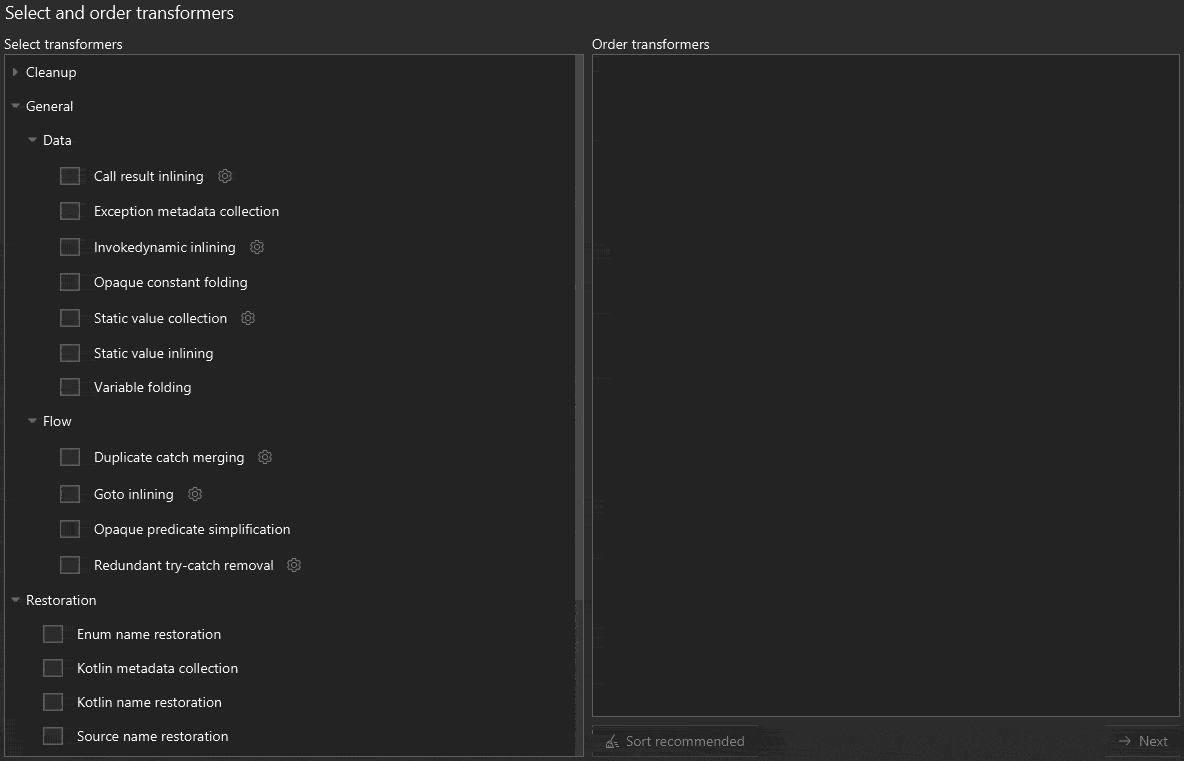Viewport: 1184px width, 761px height.
Task: Check the Goto inlining box
Action: 70,494
